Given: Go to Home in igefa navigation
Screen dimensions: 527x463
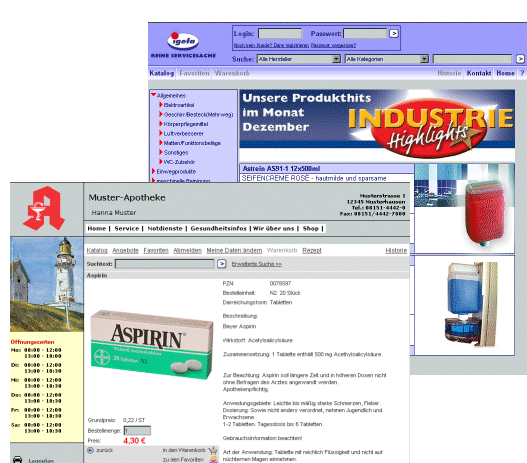Looking at the screenshot, I should pyautogui.click(x=505, y=73).
